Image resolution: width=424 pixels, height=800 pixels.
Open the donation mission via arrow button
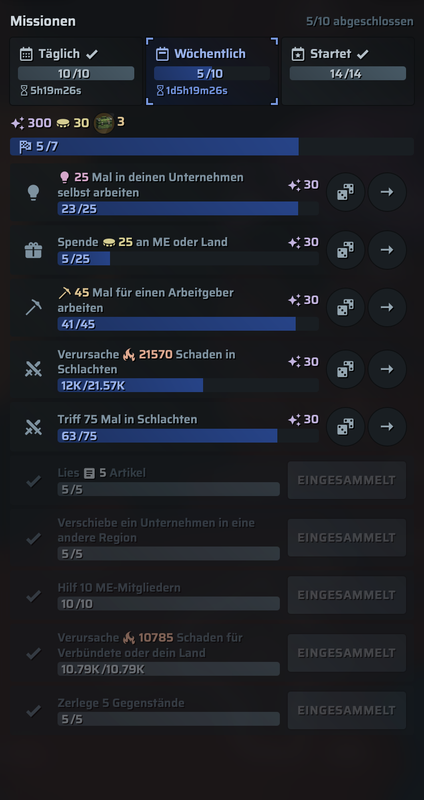(387, 249)
